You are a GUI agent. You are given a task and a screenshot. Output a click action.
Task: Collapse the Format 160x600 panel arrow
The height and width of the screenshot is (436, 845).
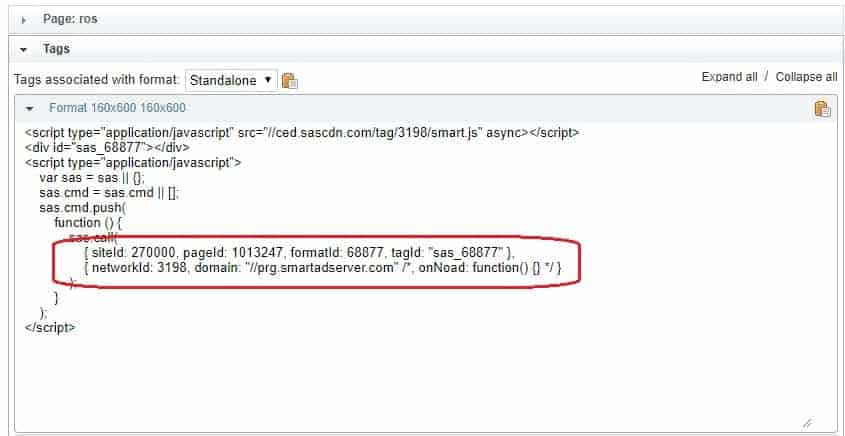(30, 108)
